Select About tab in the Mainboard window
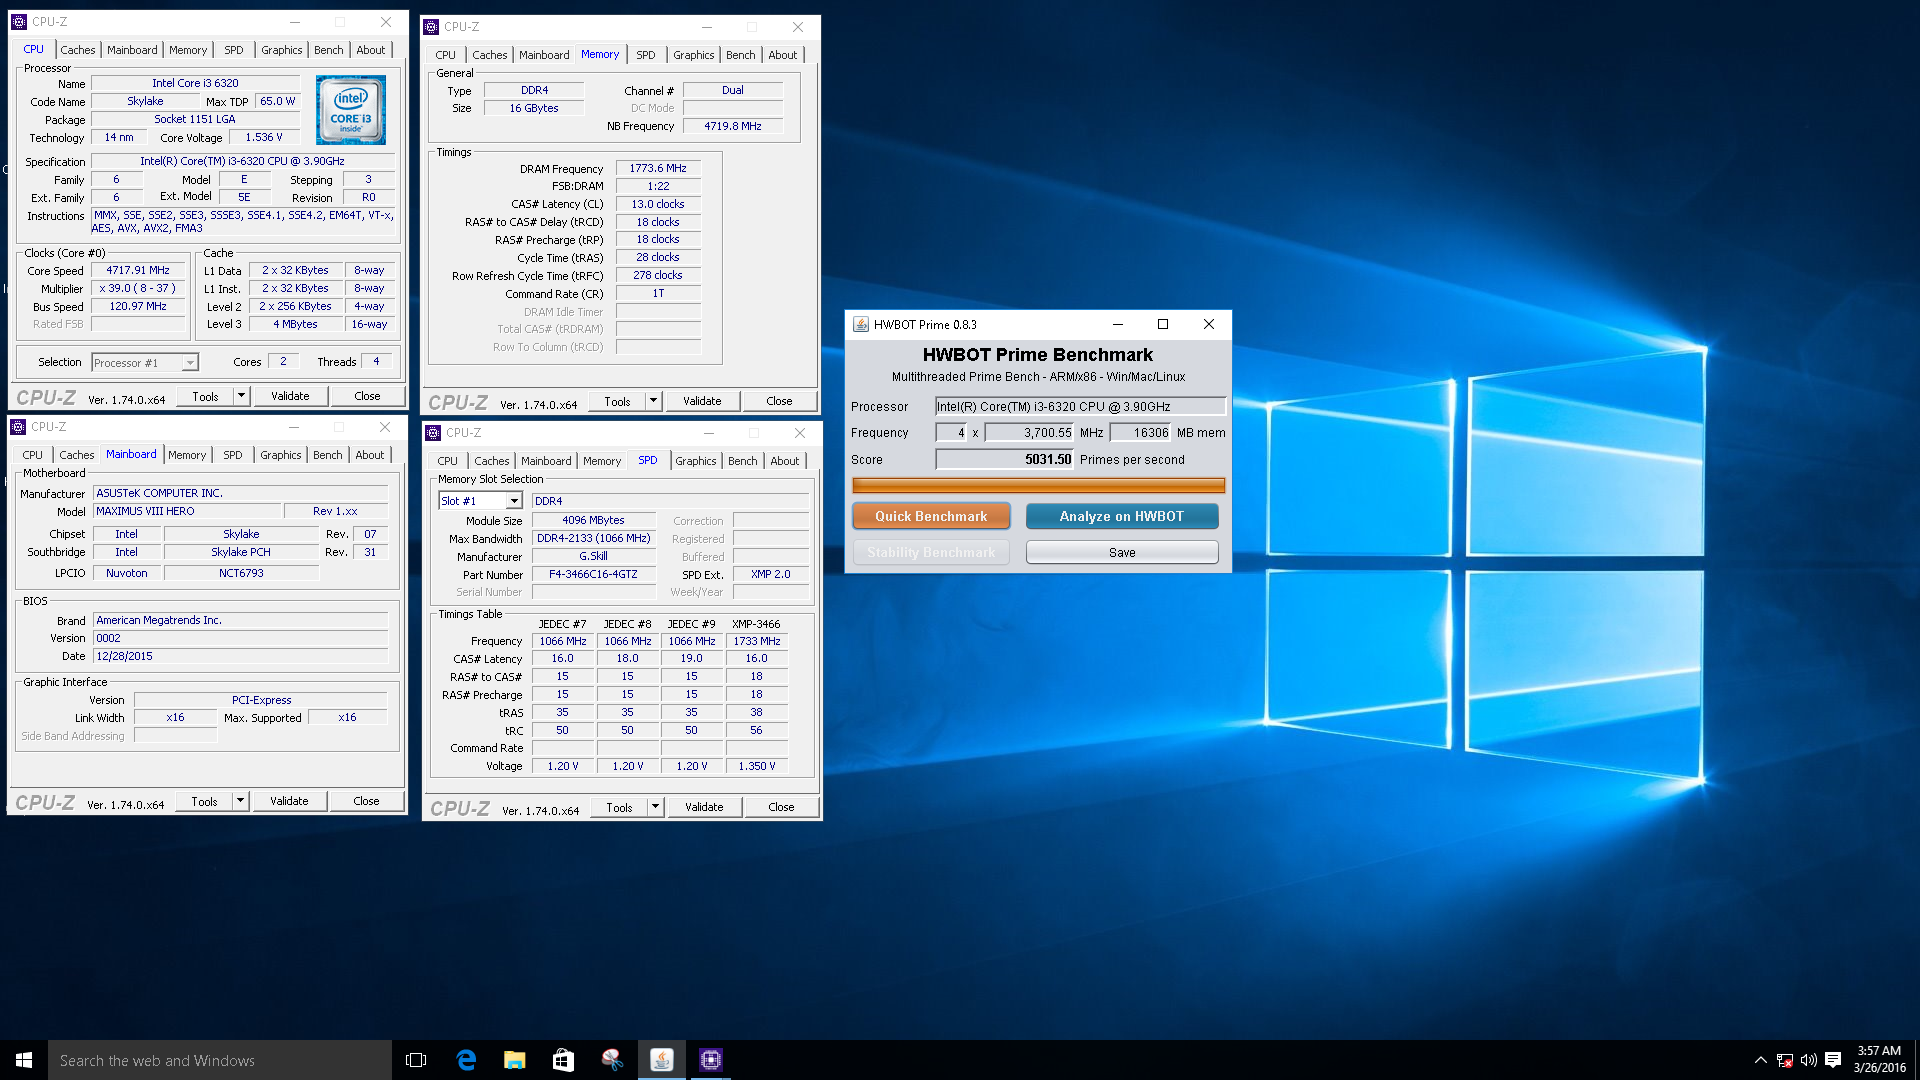1920x1080 pixels. [x=370, y=455]
